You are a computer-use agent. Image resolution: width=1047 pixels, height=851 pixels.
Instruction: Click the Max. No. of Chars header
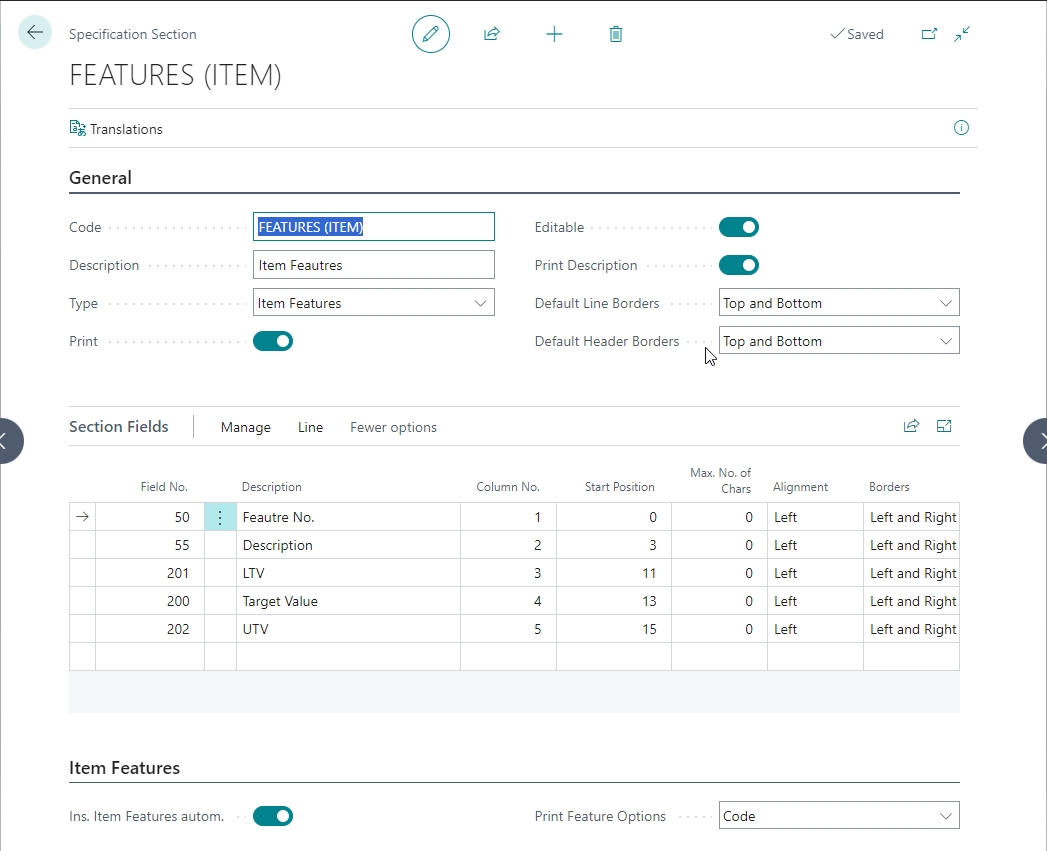(720, 481)
